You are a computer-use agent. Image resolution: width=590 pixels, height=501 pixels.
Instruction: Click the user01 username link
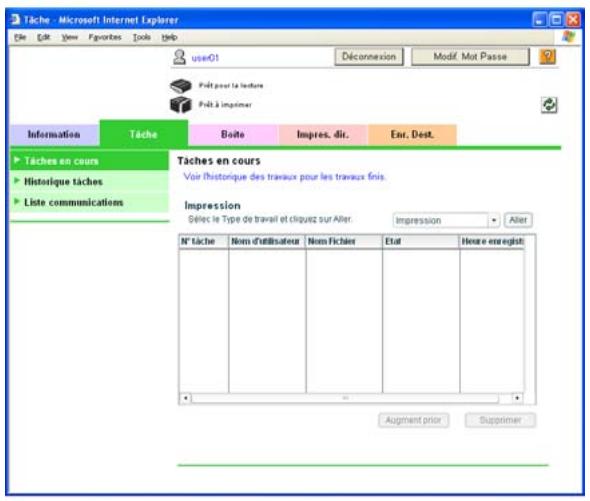205,58
